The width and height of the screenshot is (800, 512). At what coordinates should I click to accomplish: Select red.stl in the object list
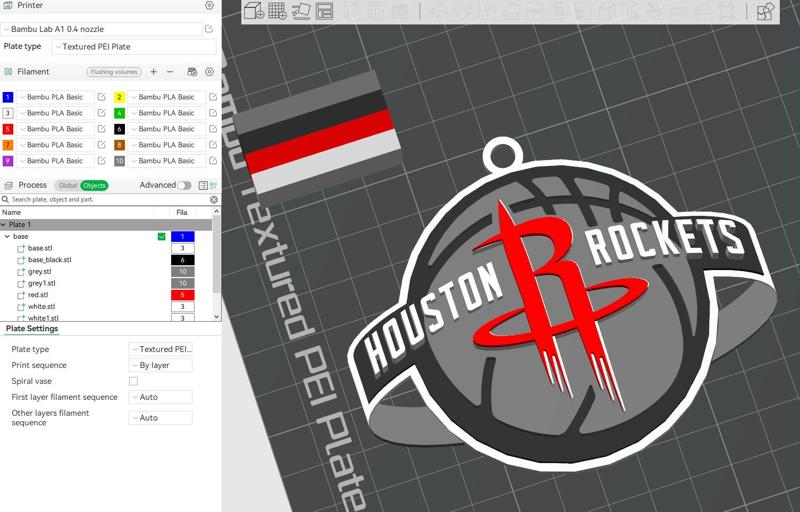[x=38, y=295]
